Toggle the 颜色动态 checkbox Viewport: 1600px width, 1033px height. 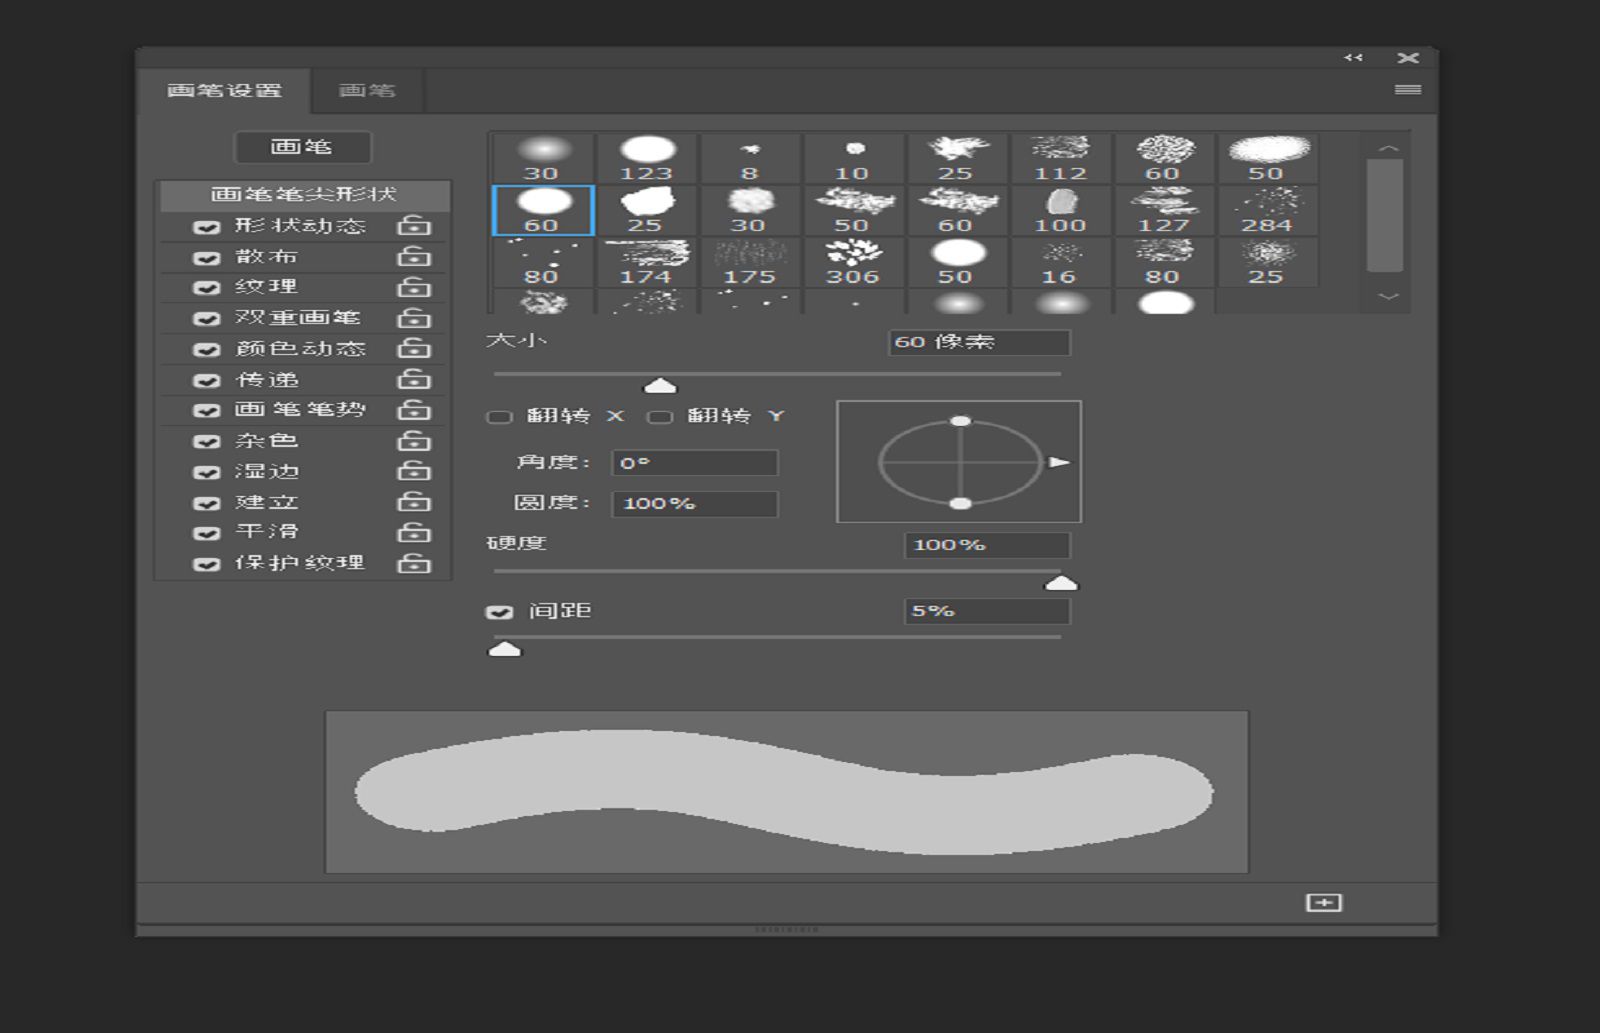click(x=206, y=350)
